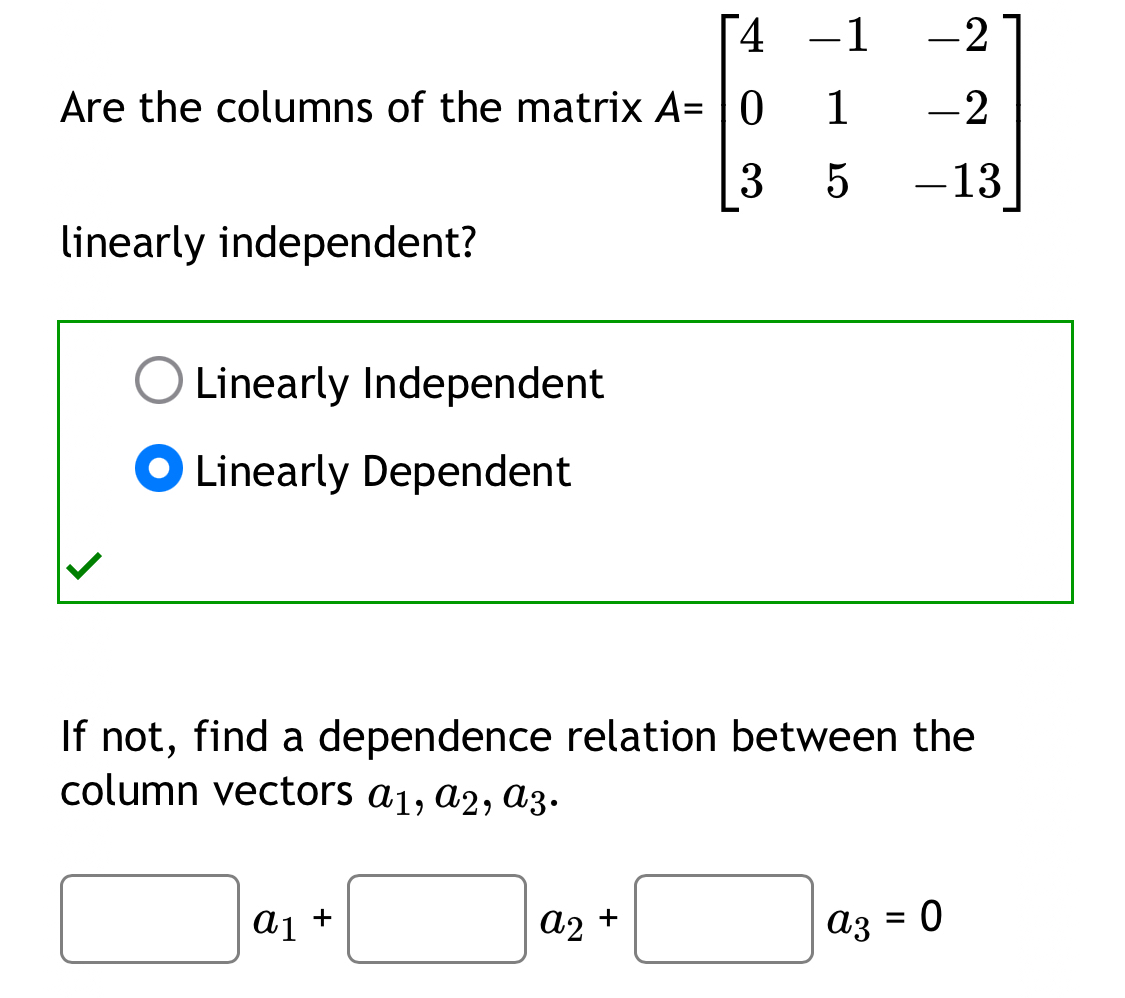Select the Linearly Independent radio button

(158, 380)
